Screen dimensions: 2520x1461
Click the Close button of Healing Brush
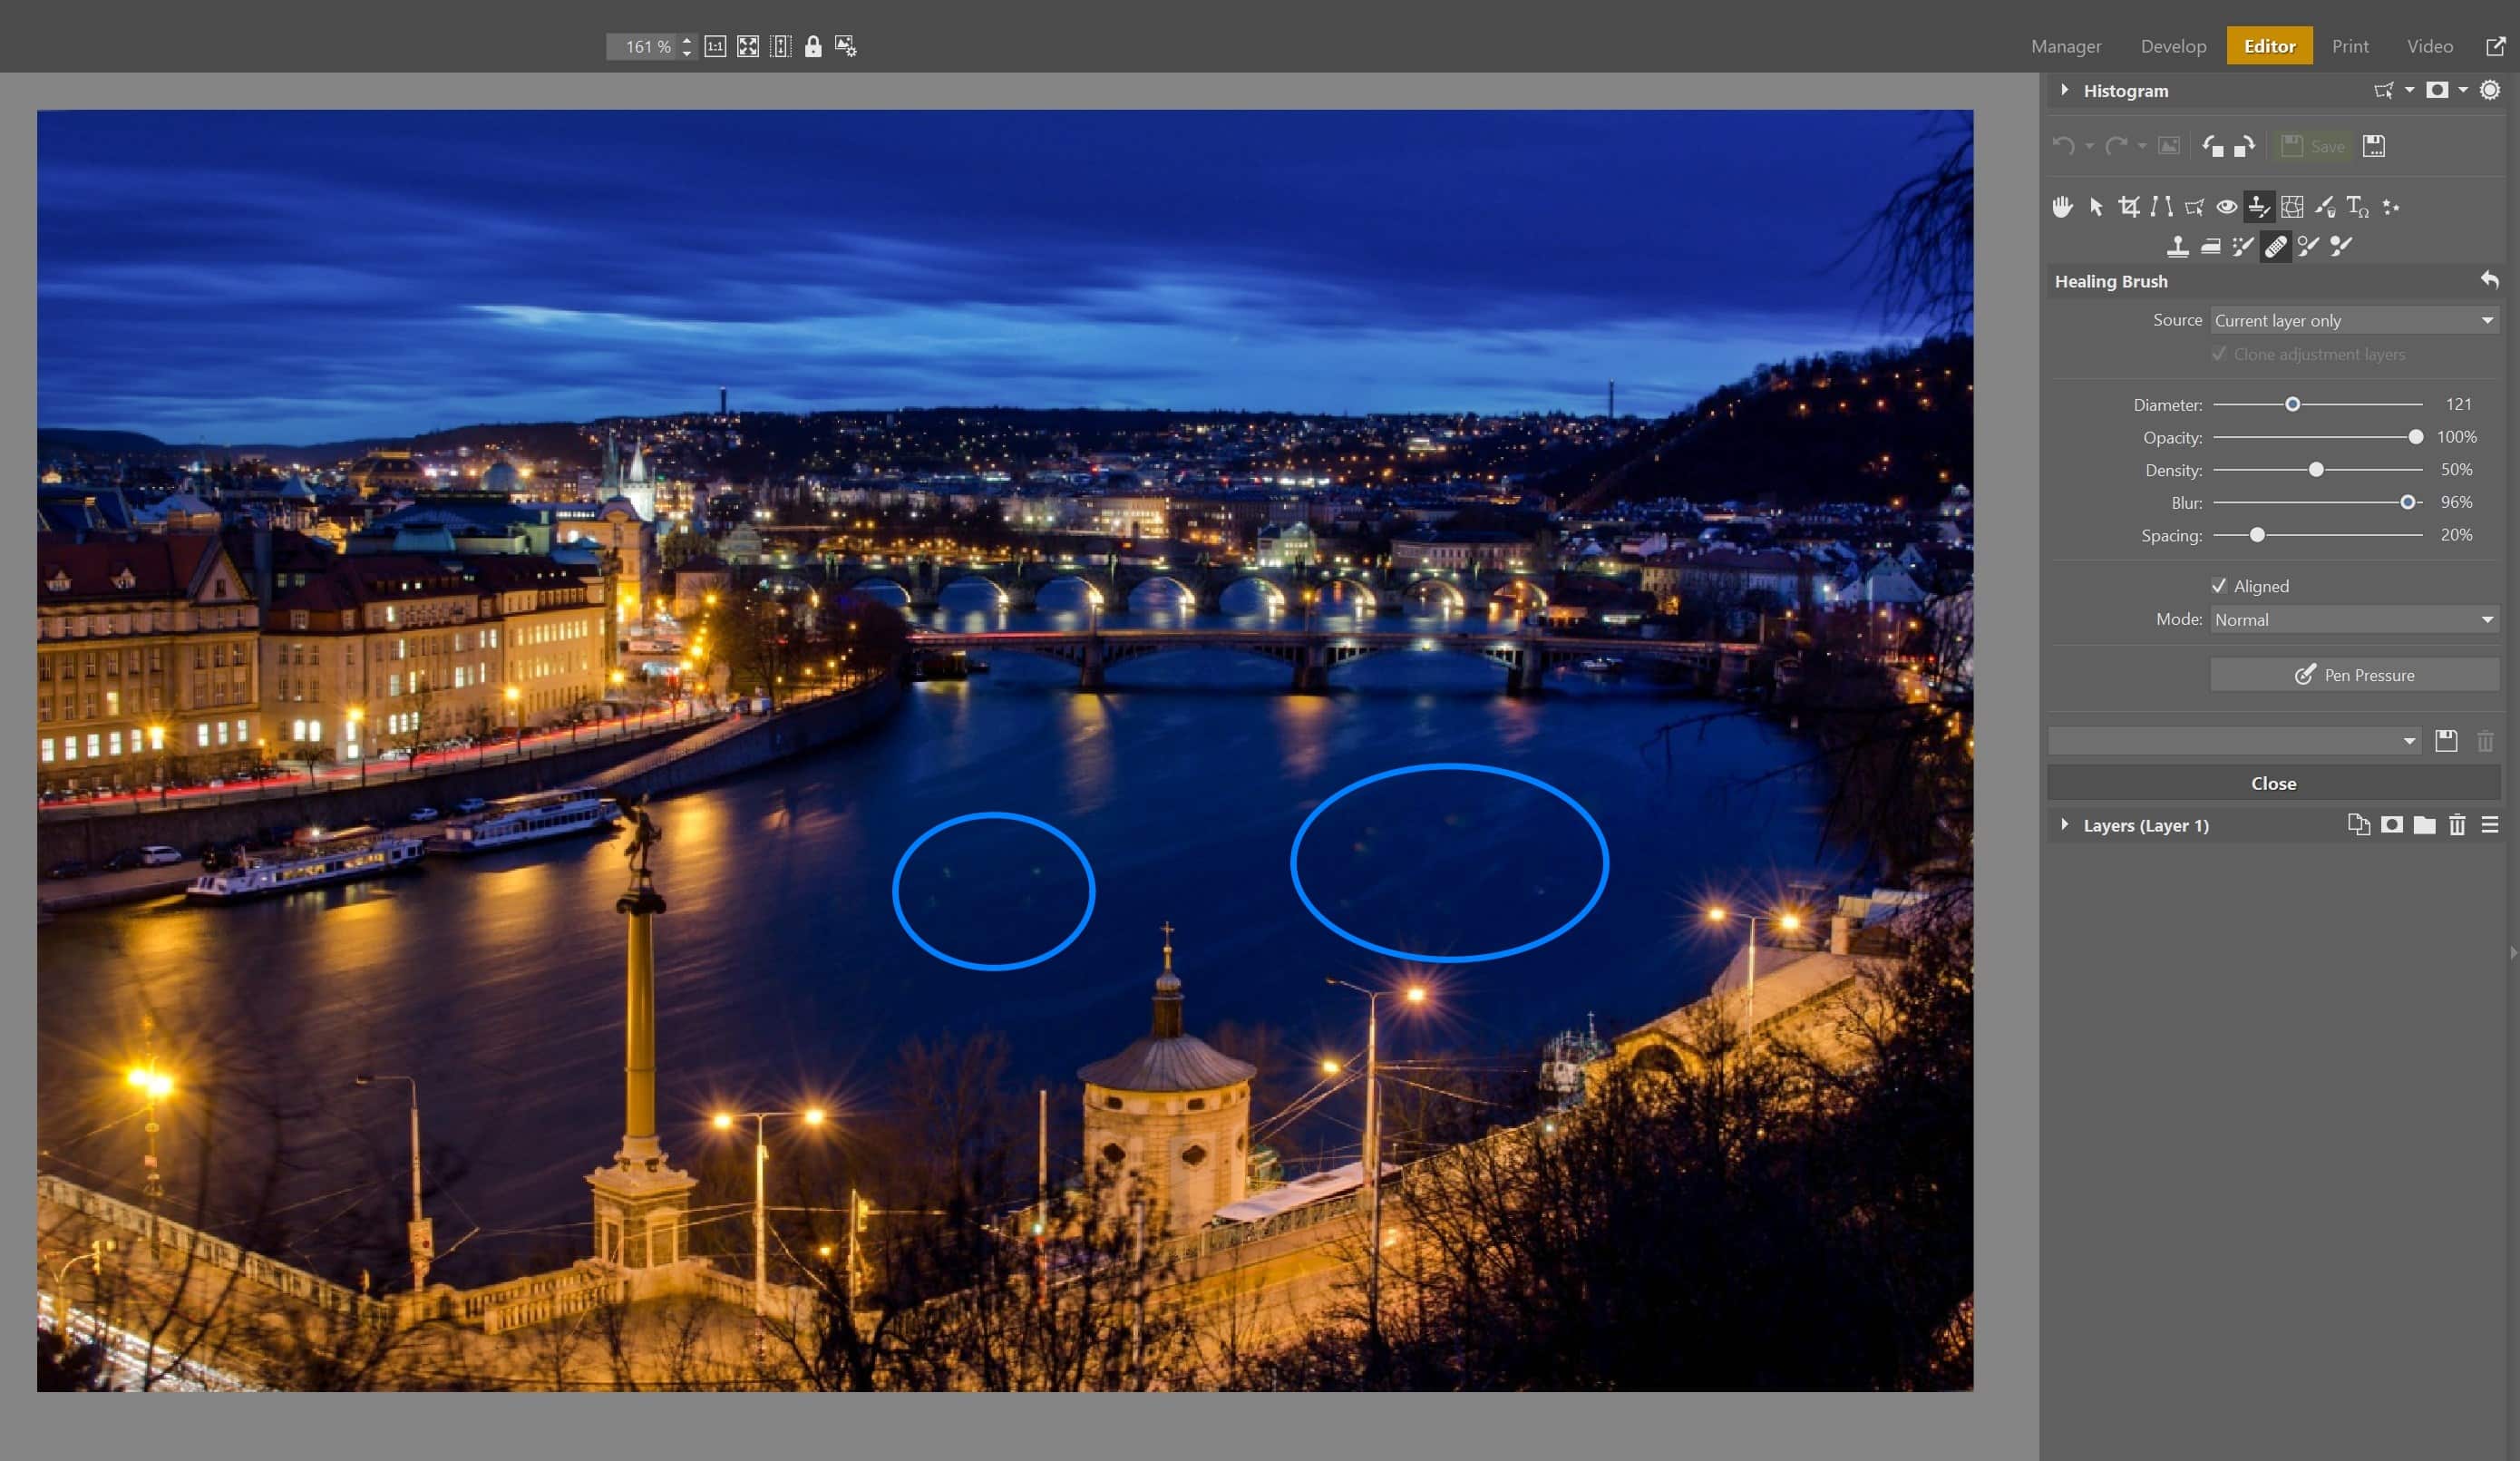[x=2273, y=783]
